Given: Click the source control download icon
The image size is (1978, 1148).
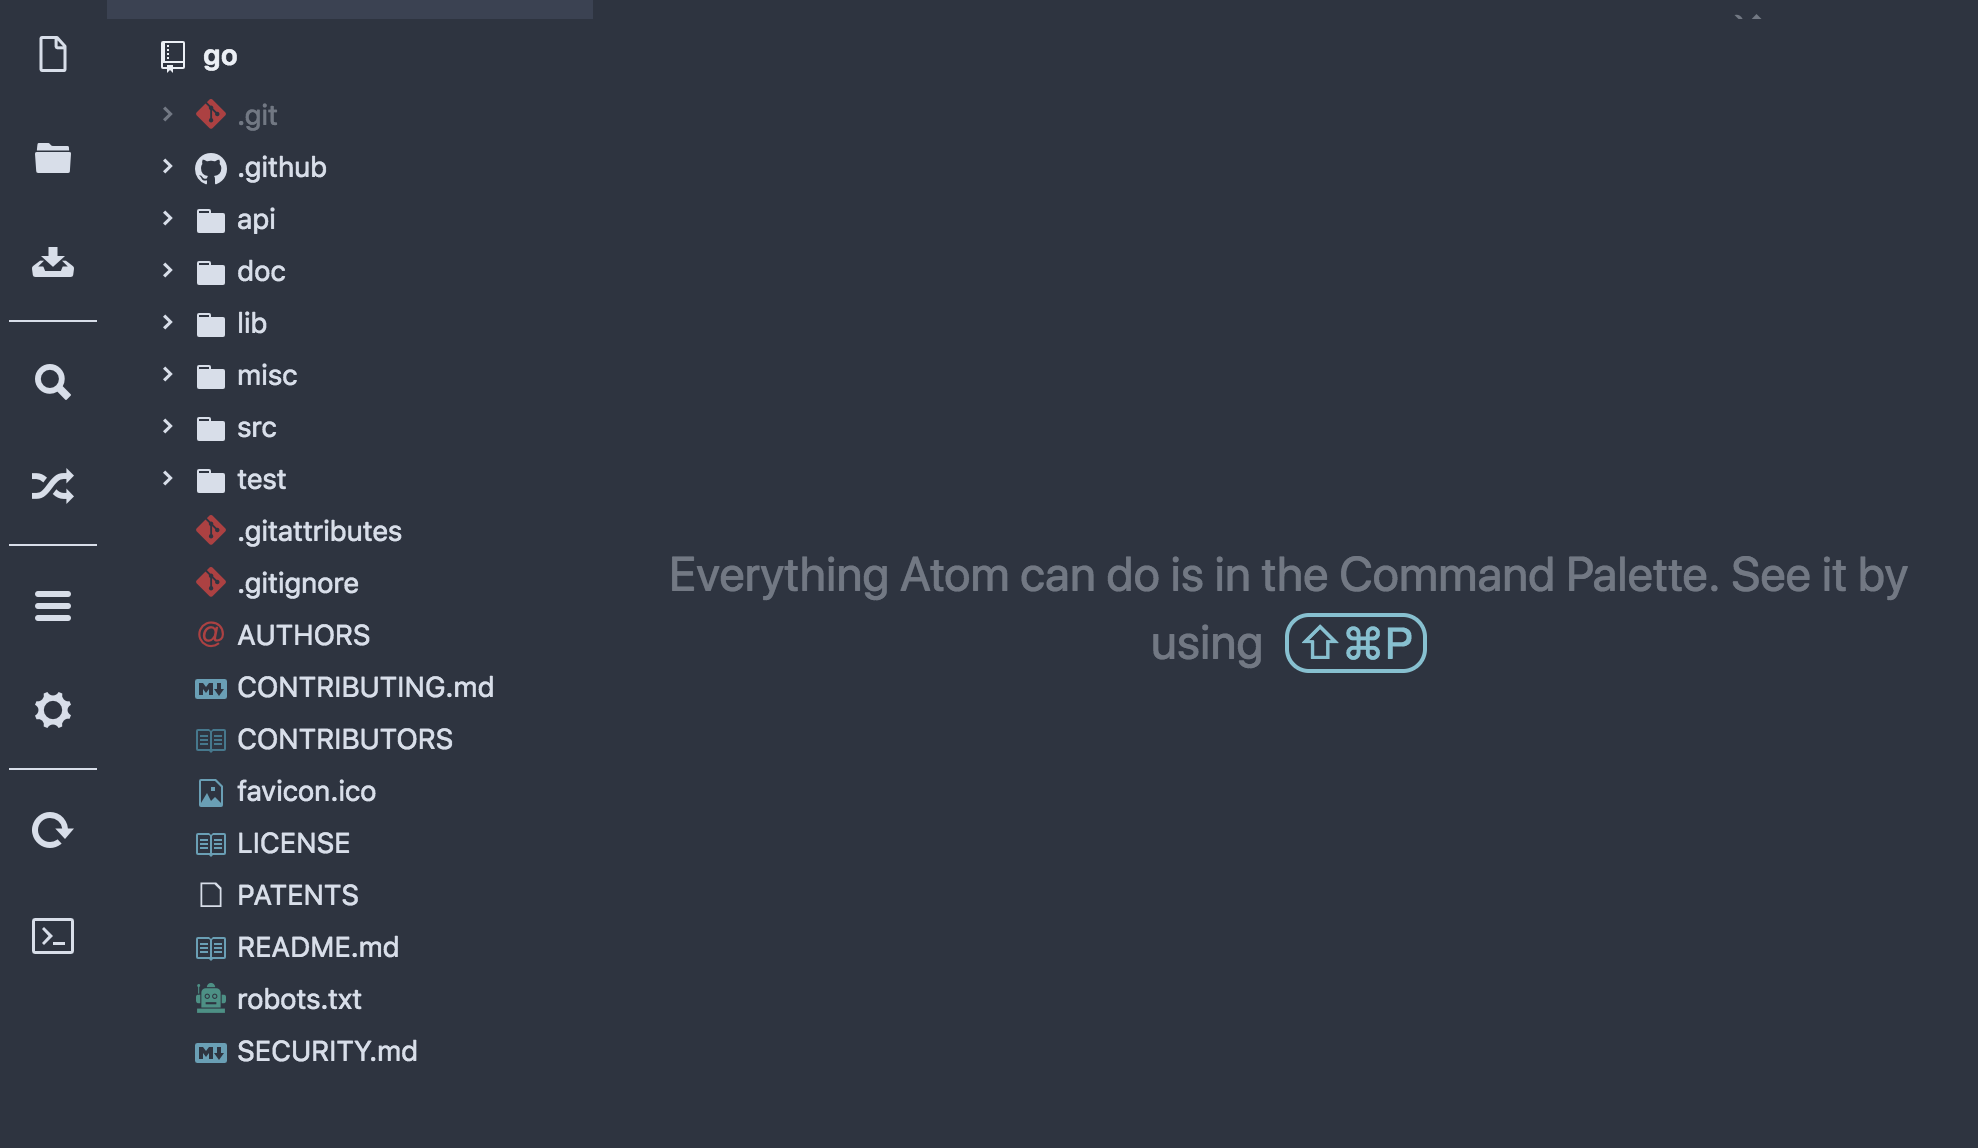Looking at the screenshot, I should coord(53,261).
